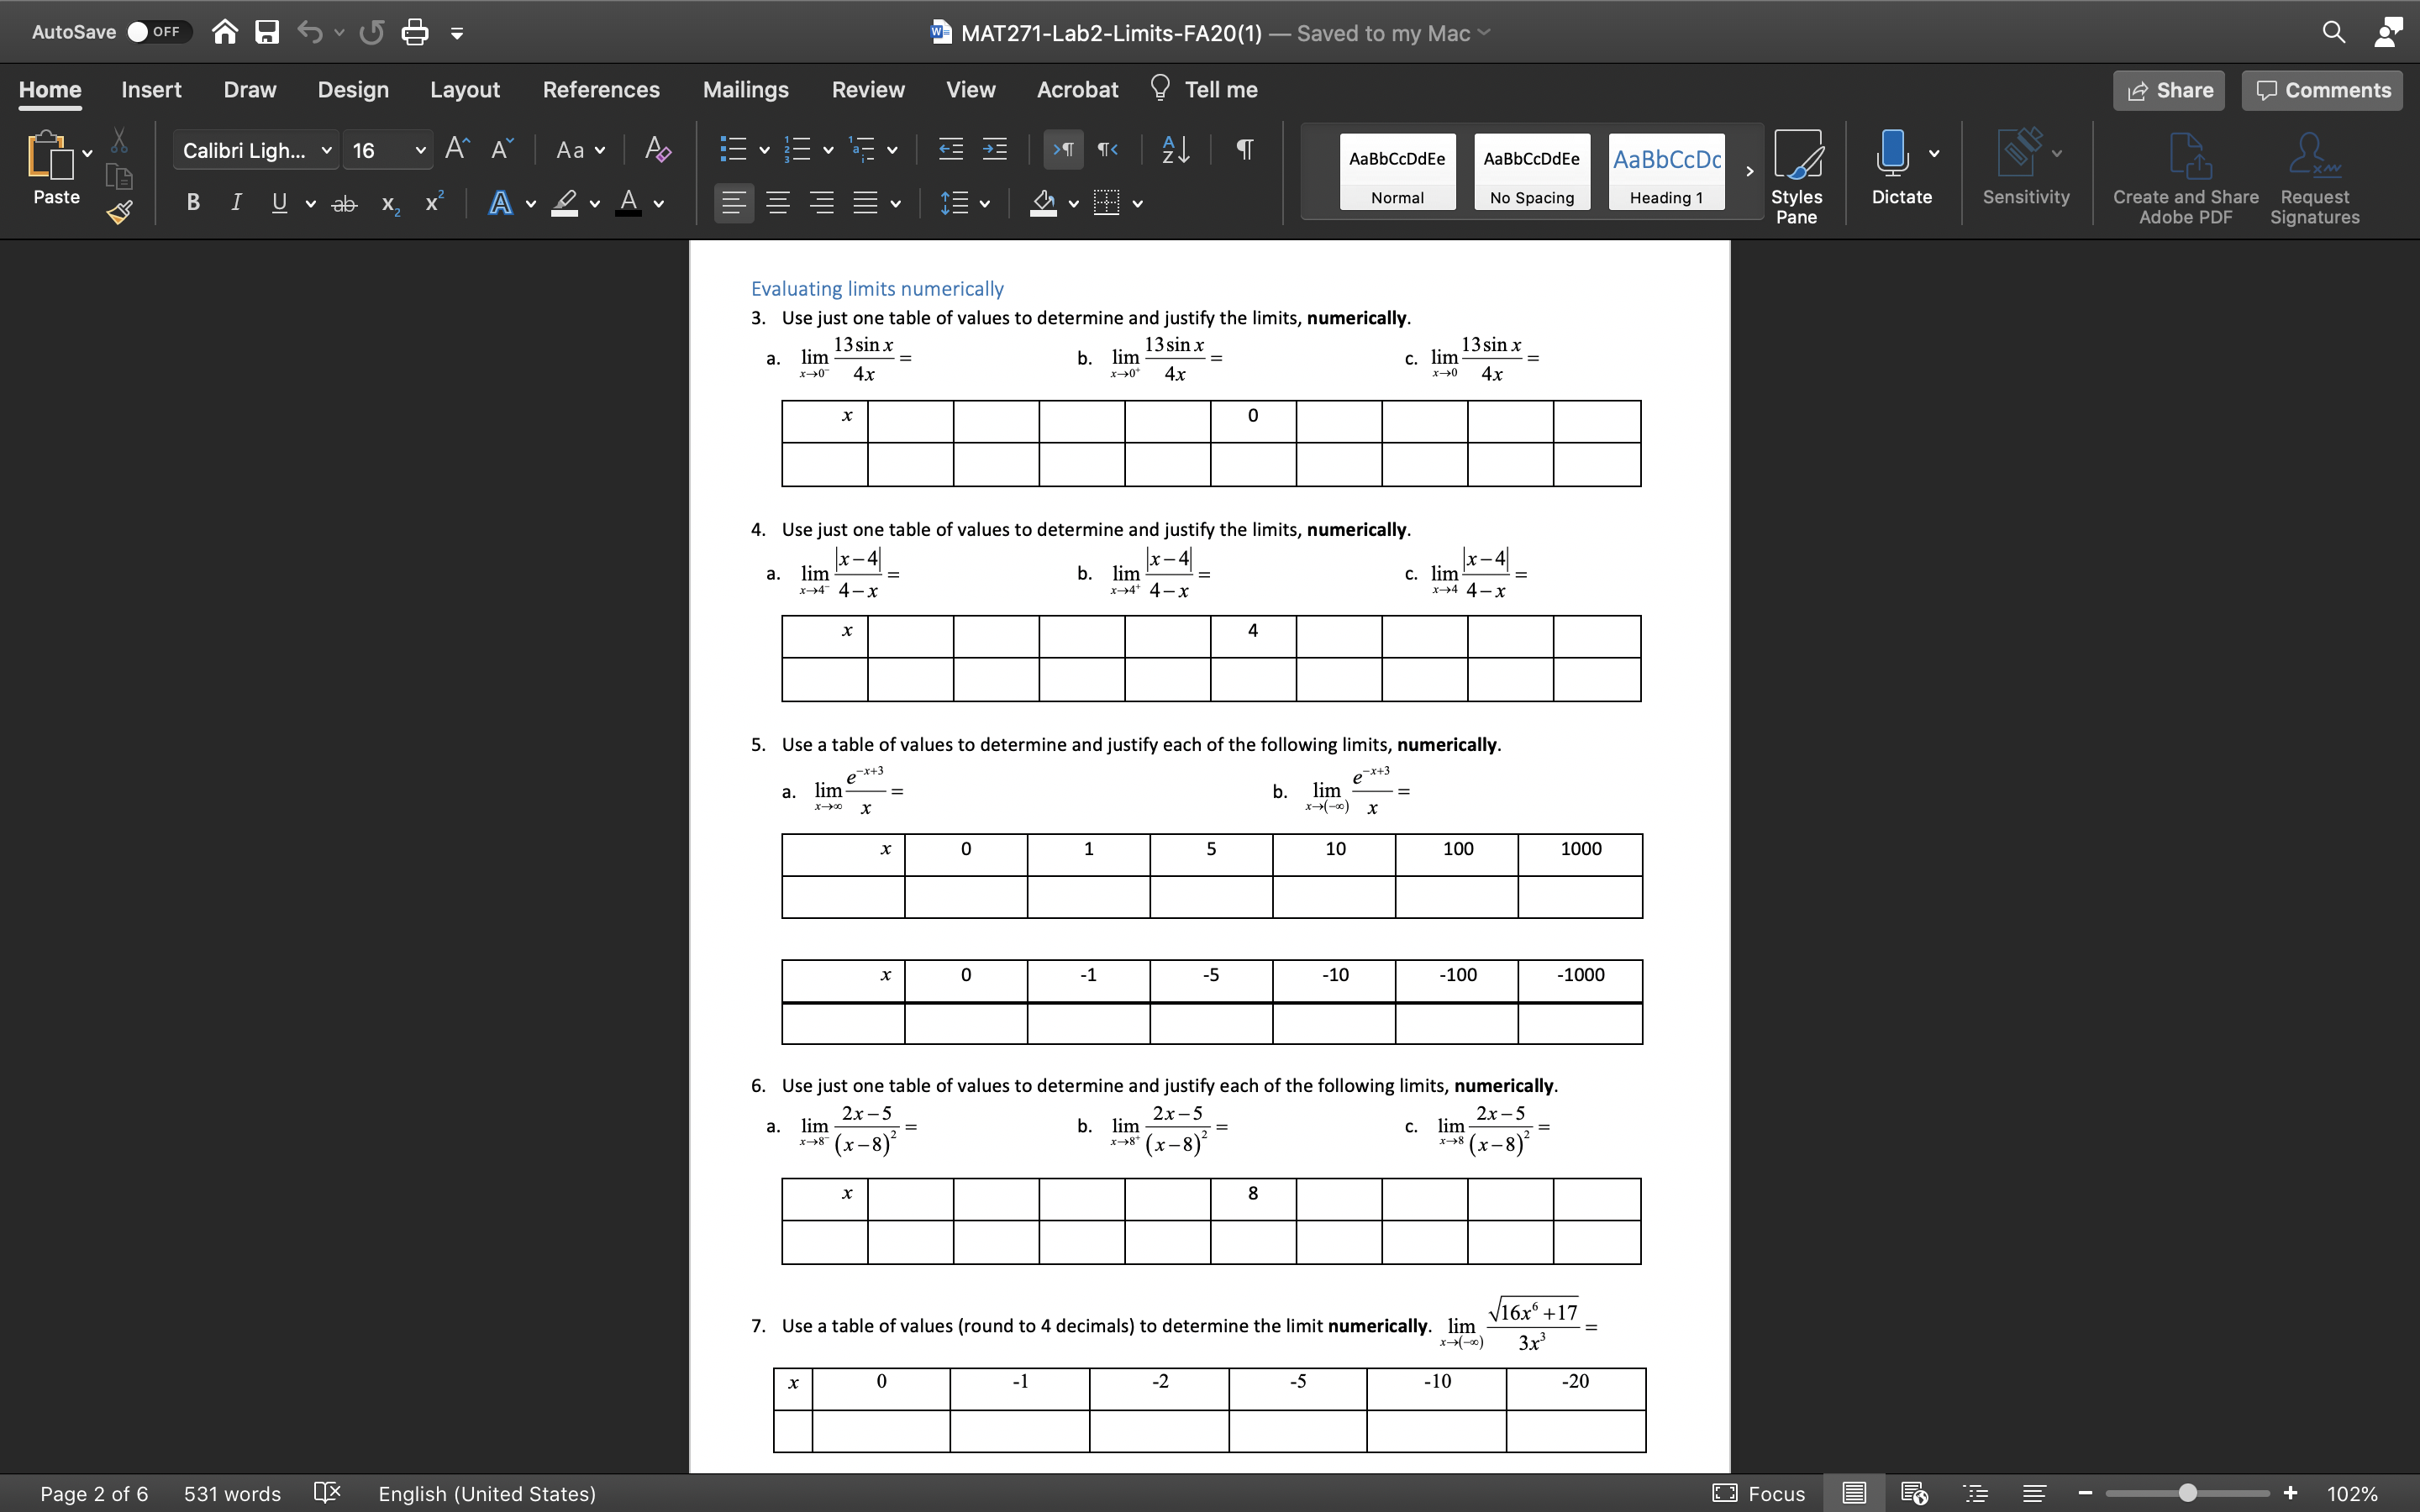The width and height of the screenshot is (2420, 1512).
Task: Activate the Format Painter brush
Action: point(120,212)
